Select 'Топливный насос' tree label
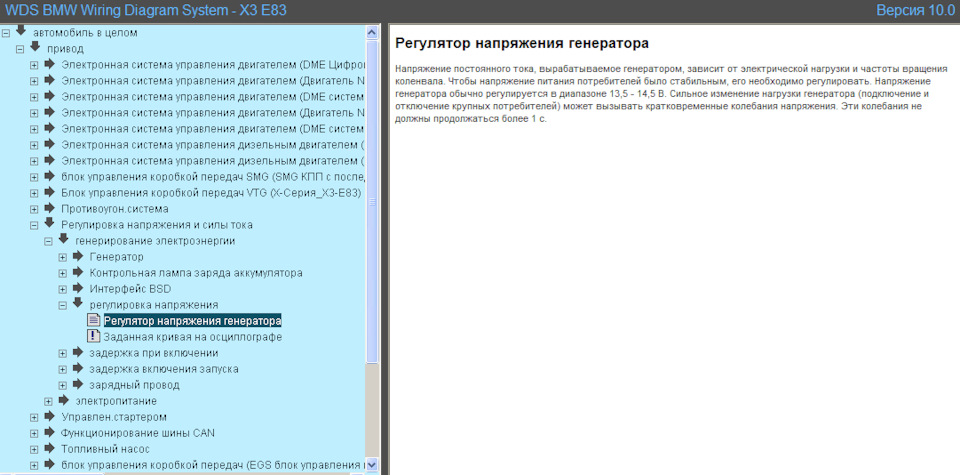 point(105,449)
